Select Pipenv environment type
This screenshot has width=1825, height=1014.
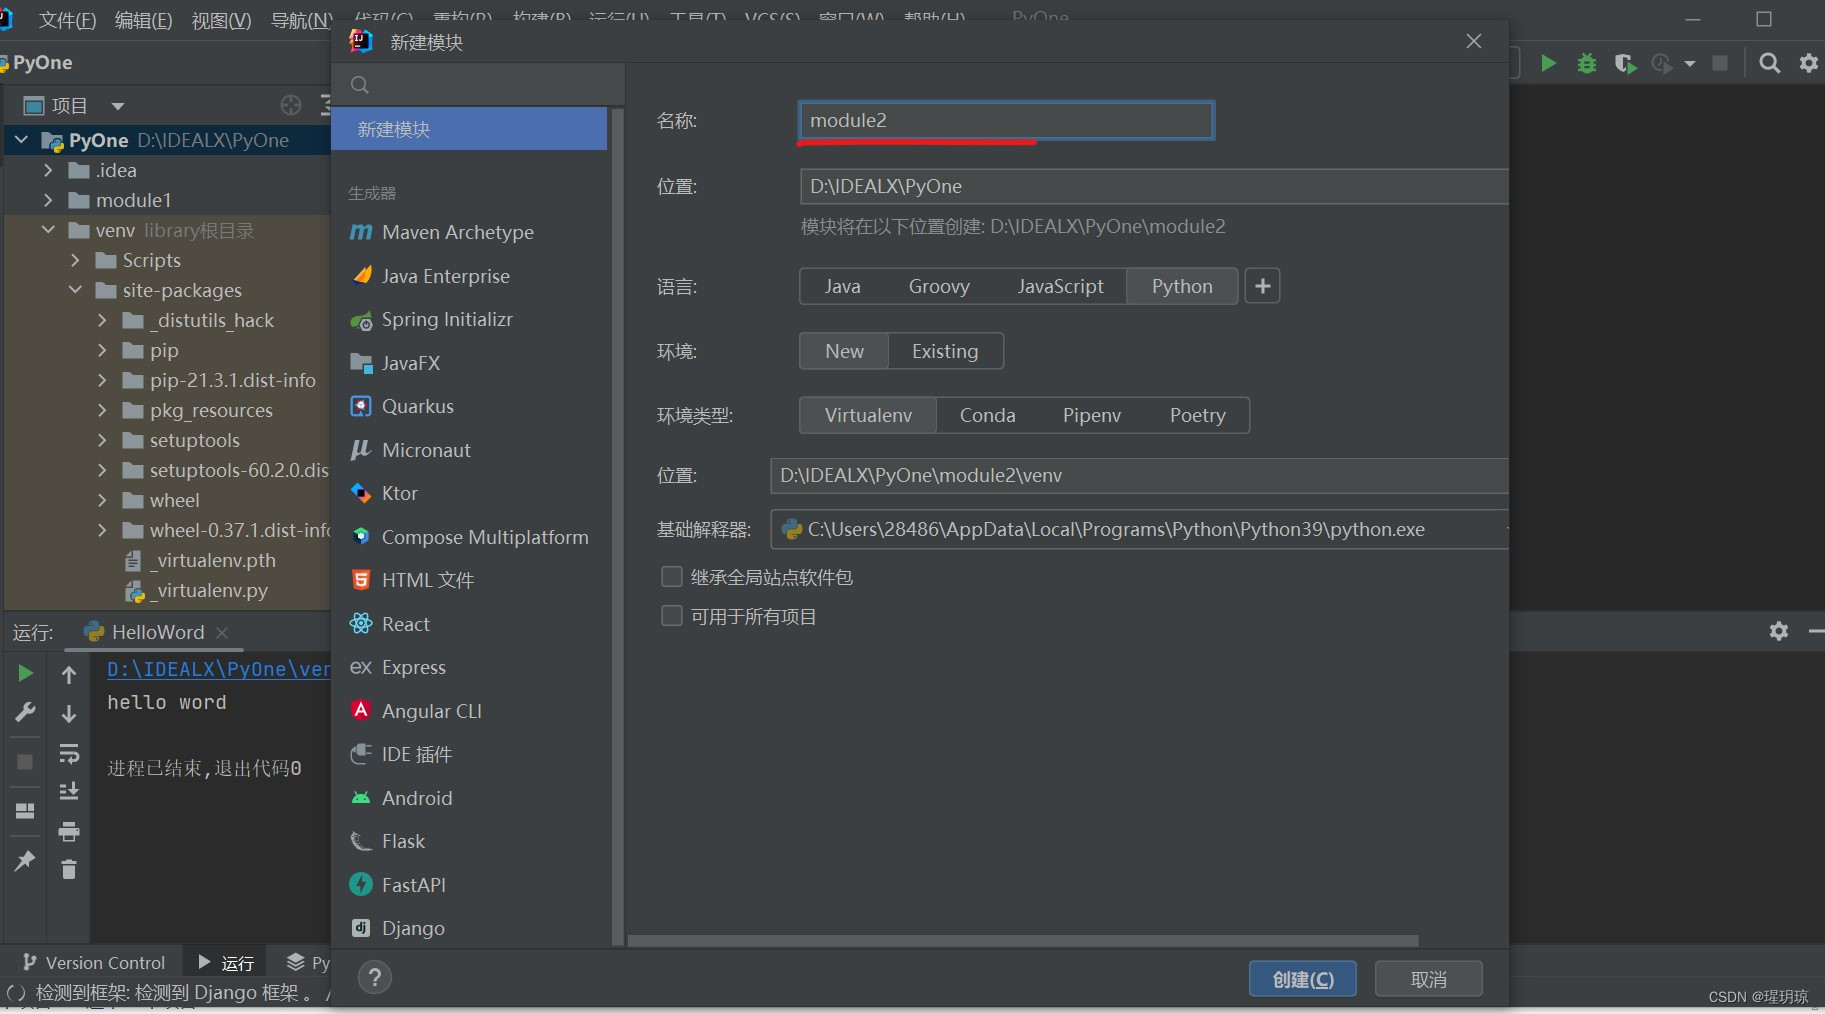pos(1091,415)
